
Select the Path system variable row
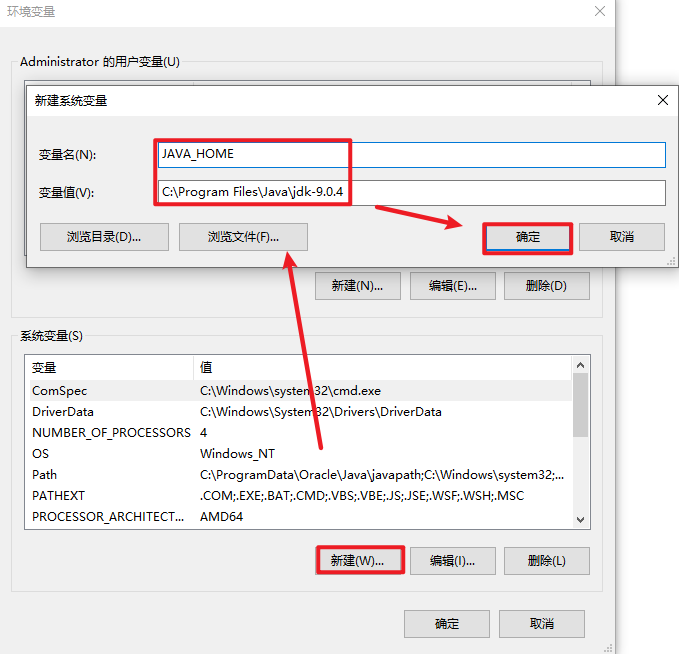pyautogui.click(x=110, y=475)
